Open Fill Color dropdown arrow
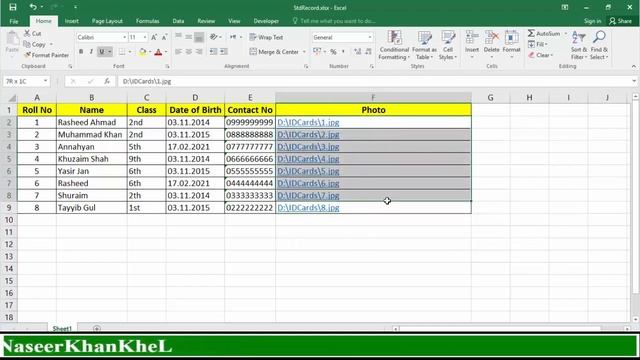 point(150,52)
